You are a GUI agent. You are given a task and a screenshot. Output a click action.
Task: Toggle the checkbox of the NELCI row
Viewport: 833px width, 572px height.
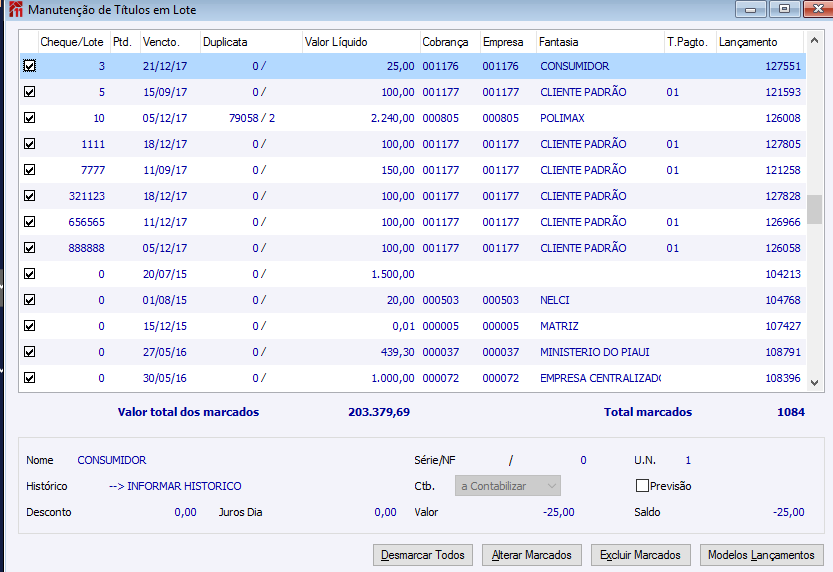[30, 300]
